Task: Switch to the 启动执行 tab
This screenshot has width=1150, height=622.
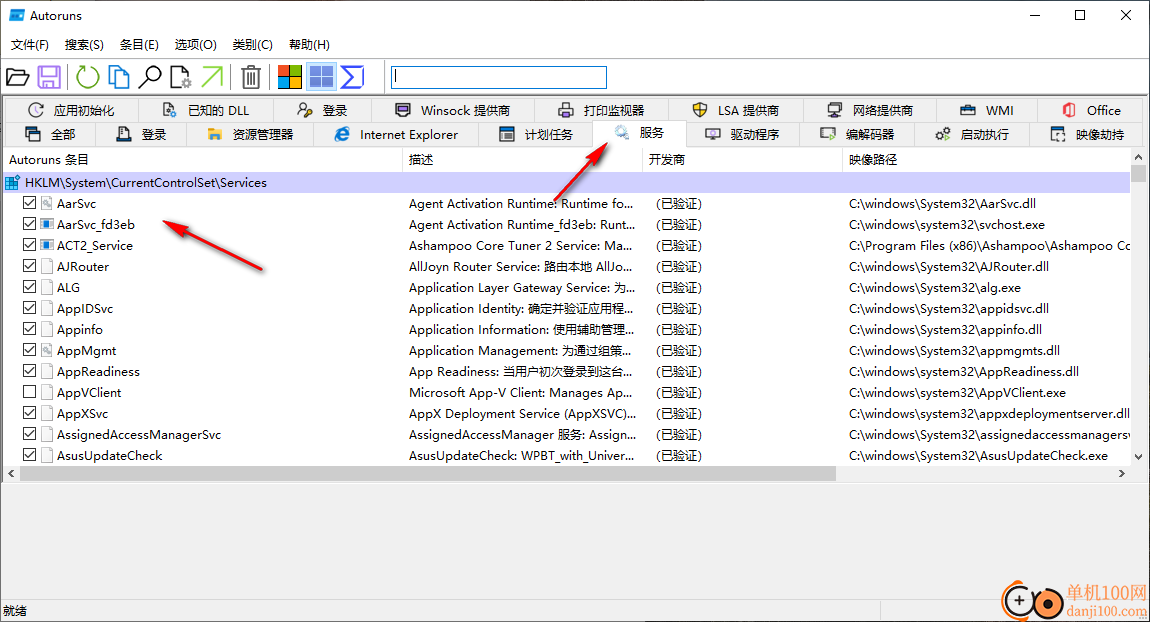Action: pos(972,134)
